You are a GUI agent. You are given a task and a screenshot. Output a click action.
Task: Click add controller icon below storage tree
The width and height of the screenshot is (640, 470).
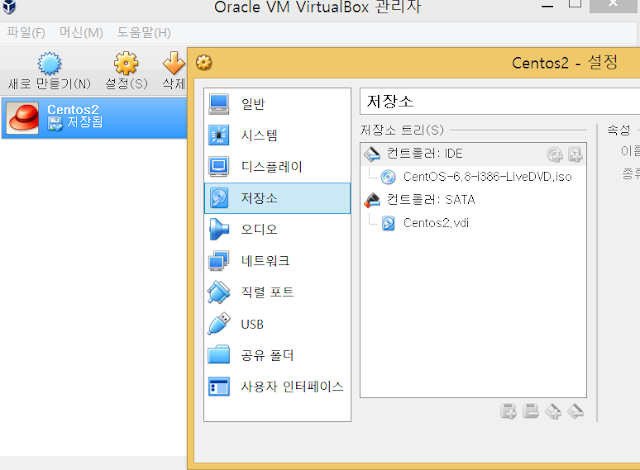click(x=553, y=411)
